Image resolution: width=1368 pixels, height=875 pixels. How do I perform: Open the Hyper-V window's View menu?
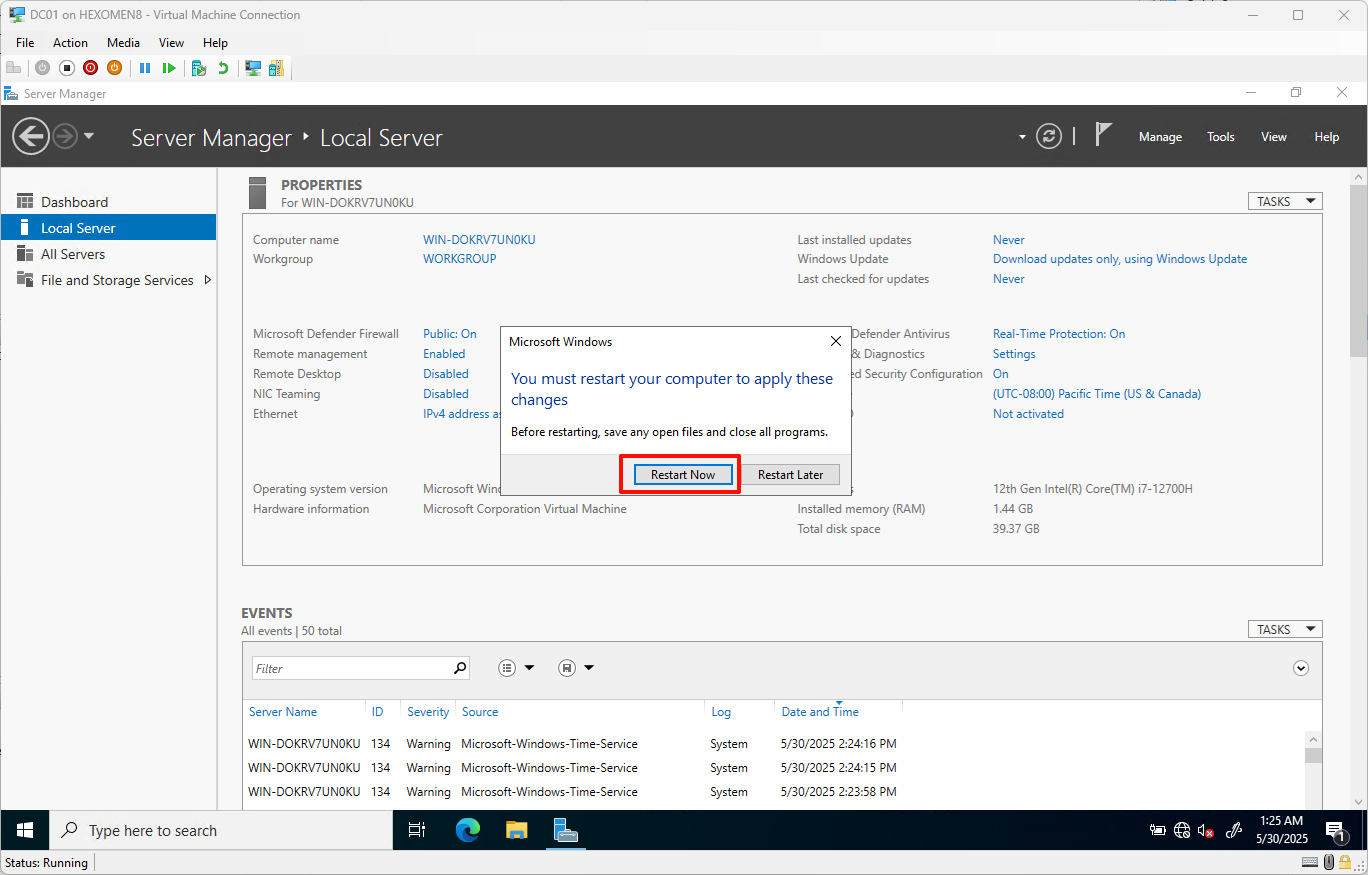click(x=171, y=43)
